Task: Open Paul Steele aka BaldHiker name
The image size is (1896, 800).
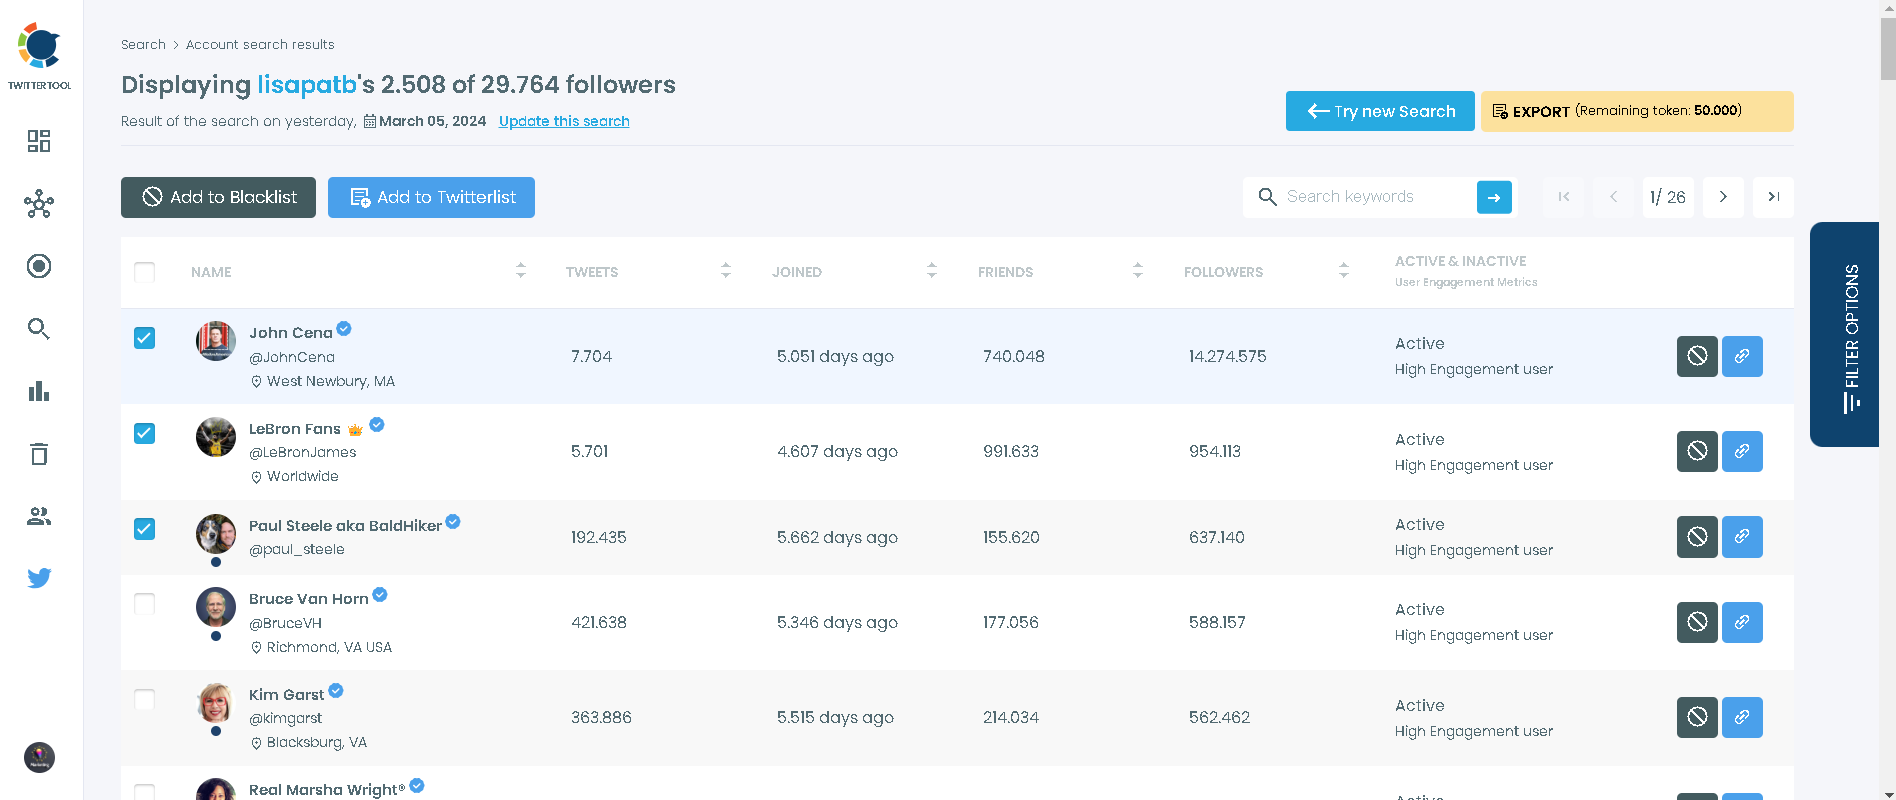Action: point(345,526)
